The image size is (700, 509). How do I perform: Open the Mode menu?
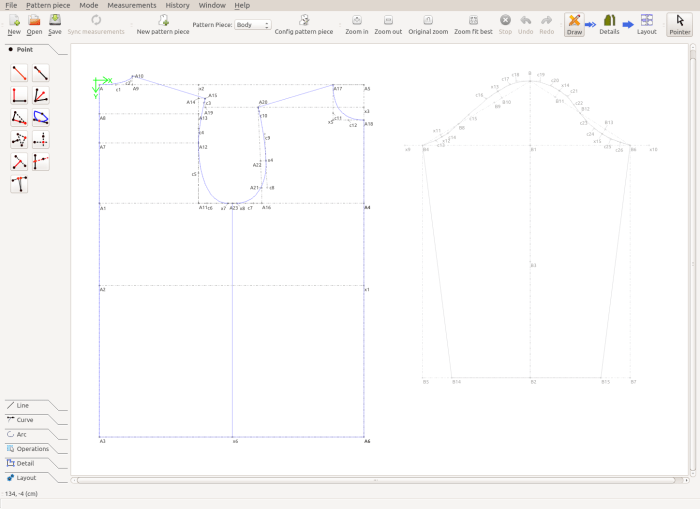pyautogui.click(x=89, y=5)
